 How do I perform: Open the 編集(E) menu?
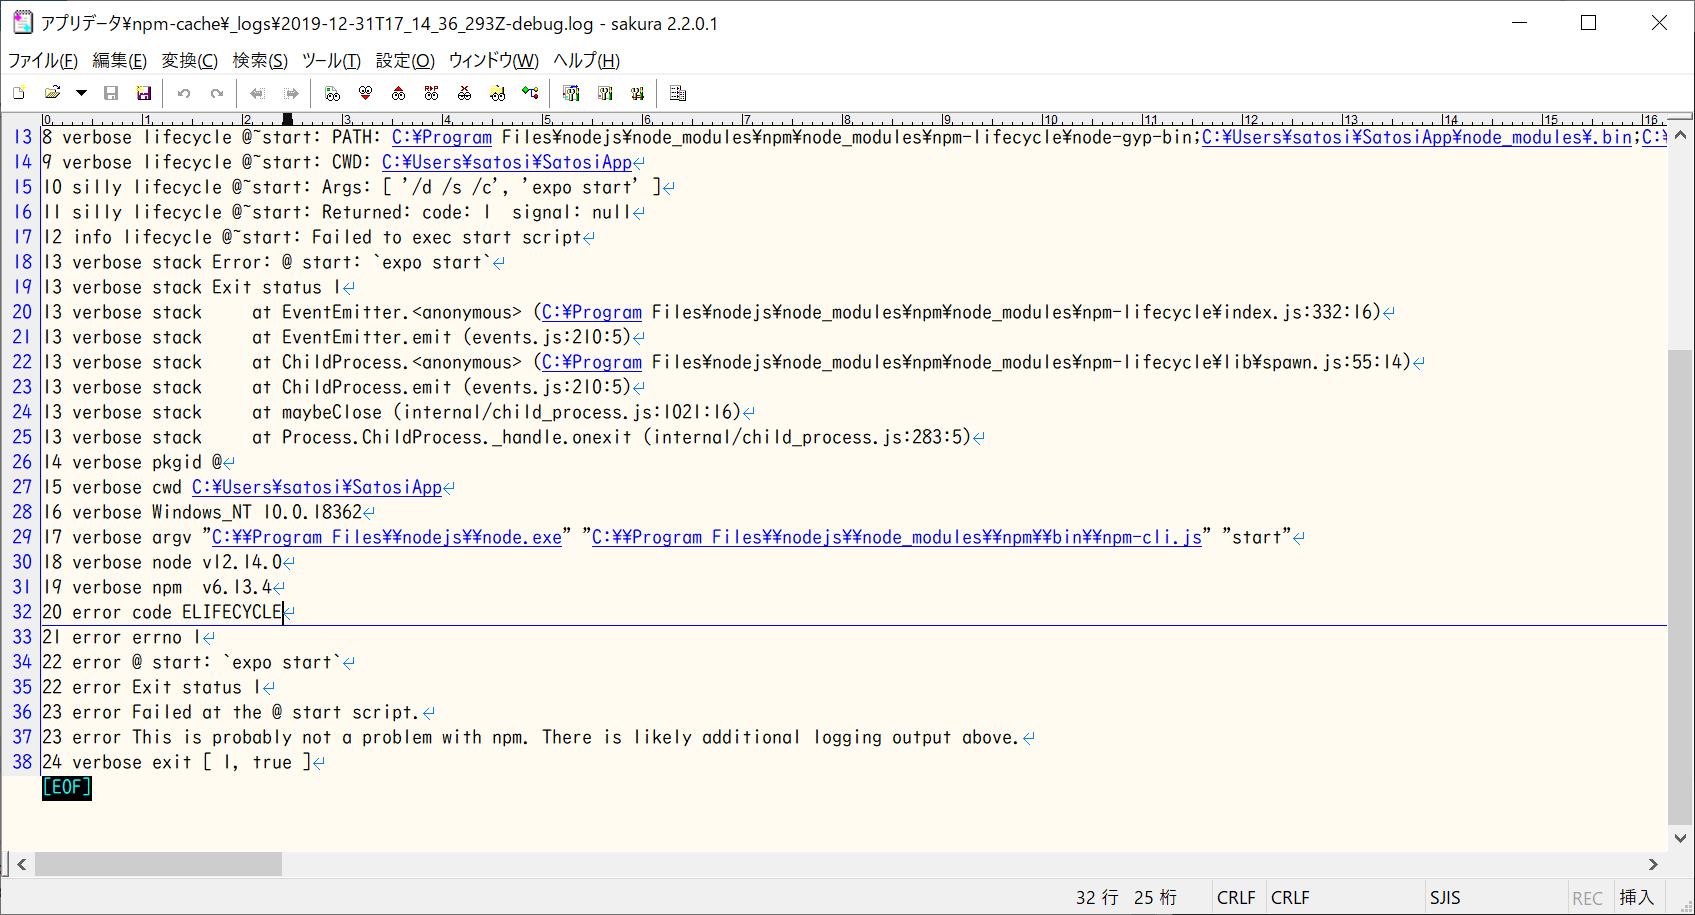(x=120, y=60)
